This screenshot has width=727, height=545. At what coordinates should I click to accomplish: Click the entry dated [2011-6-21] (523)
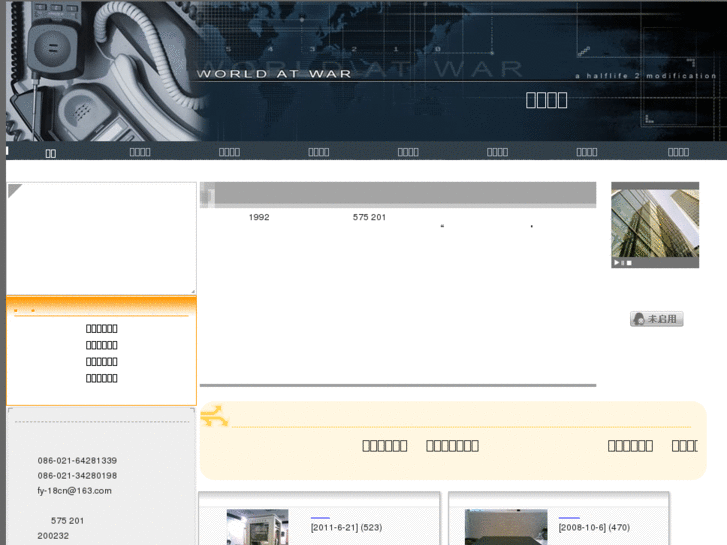[346, 527]
